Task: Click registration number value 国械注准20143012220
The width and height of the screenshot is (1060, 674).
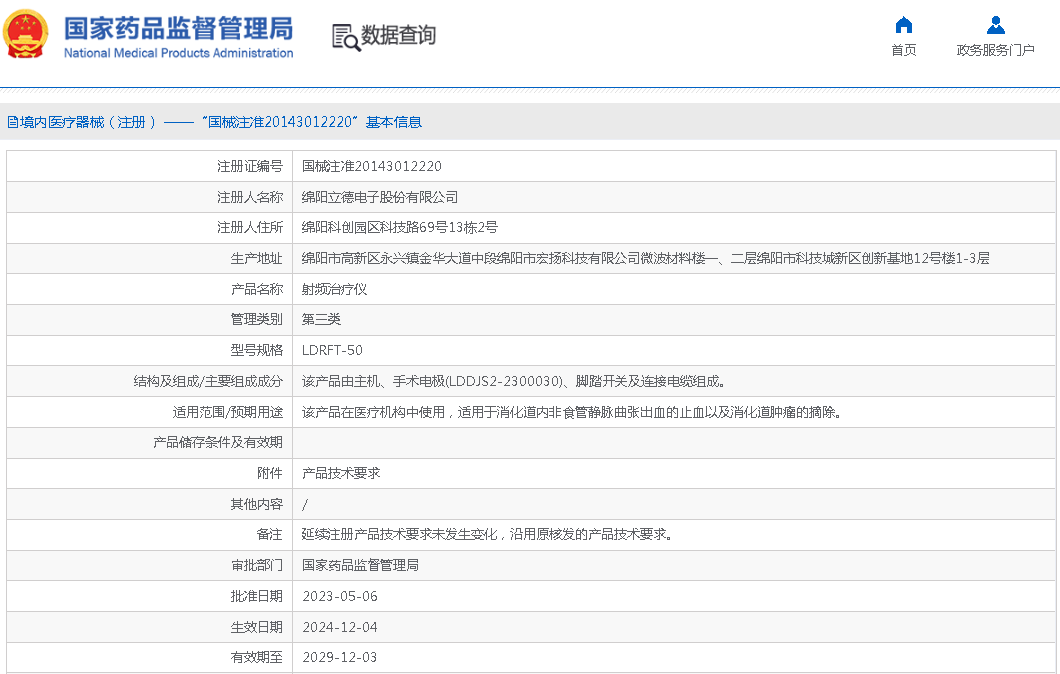Action: [372, 166]
